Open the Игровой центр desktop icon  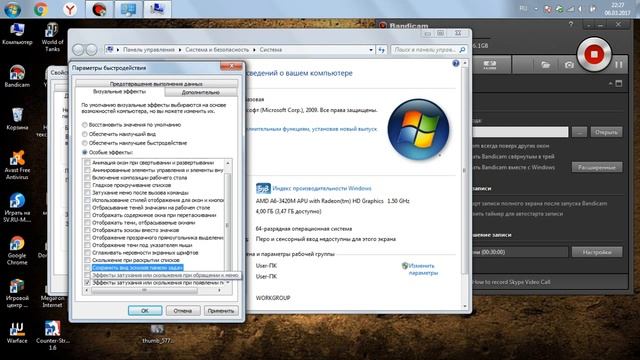click(17, 293)
